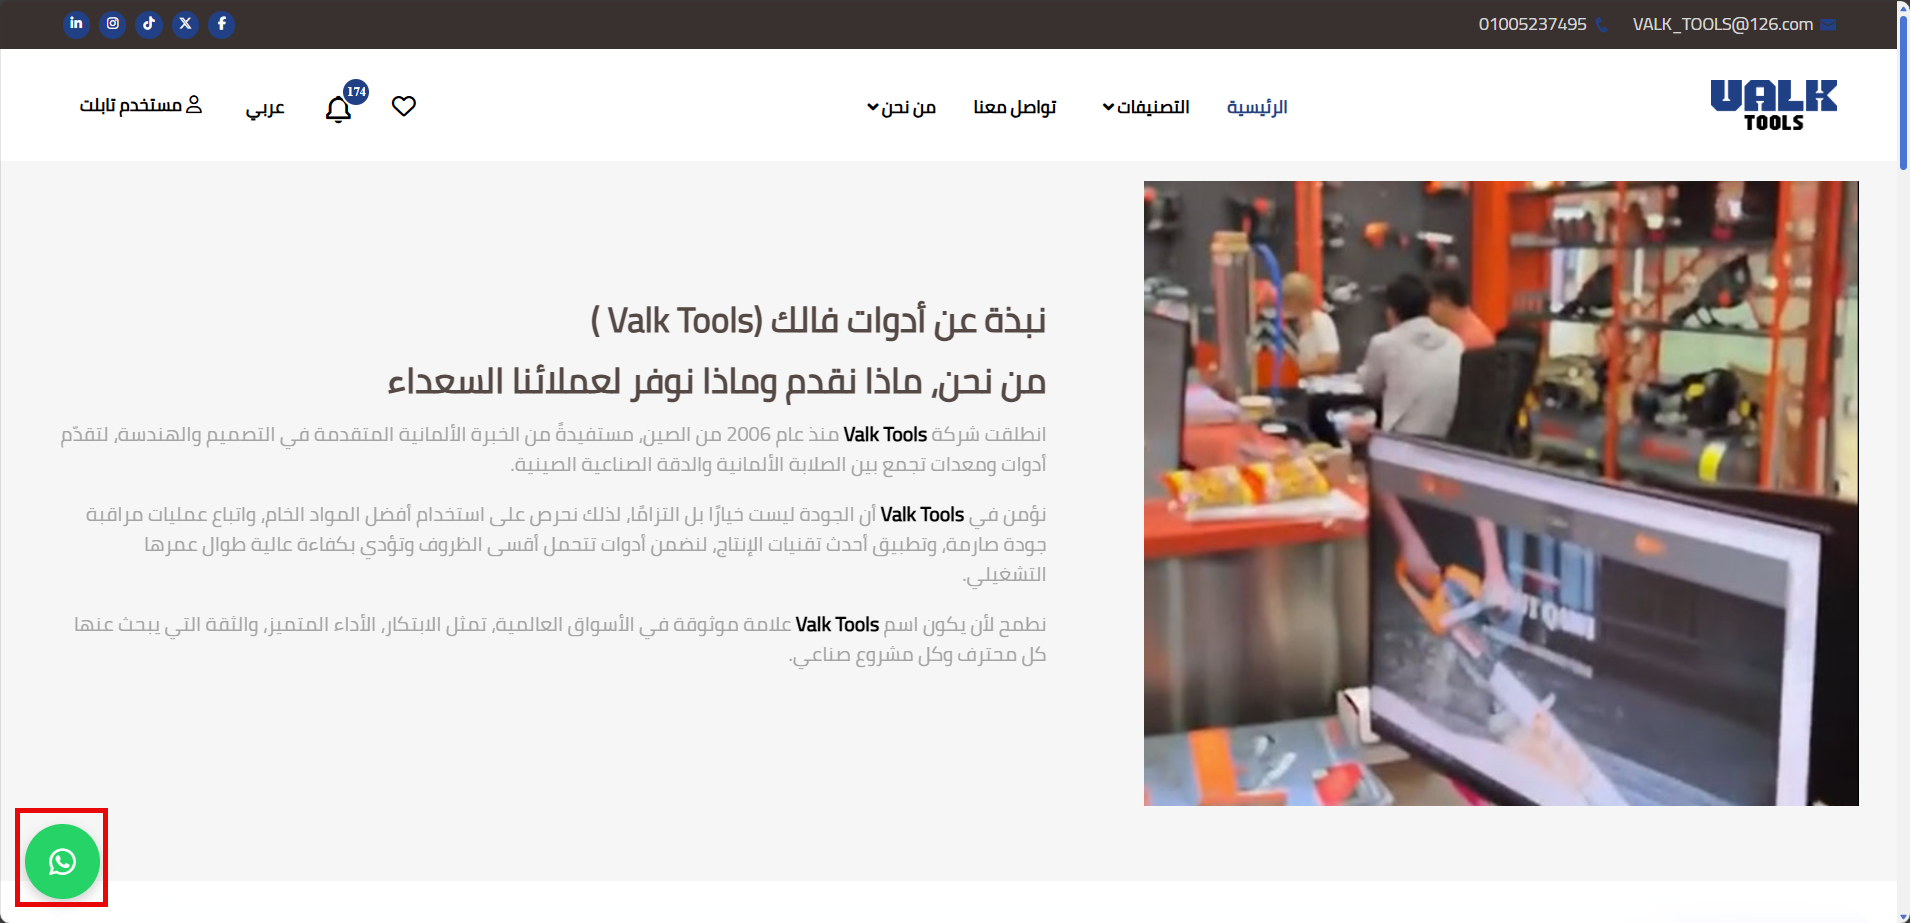
Task: Open the LinkedIn social icon
Action: pyautogui.click(x=76, y=24)
